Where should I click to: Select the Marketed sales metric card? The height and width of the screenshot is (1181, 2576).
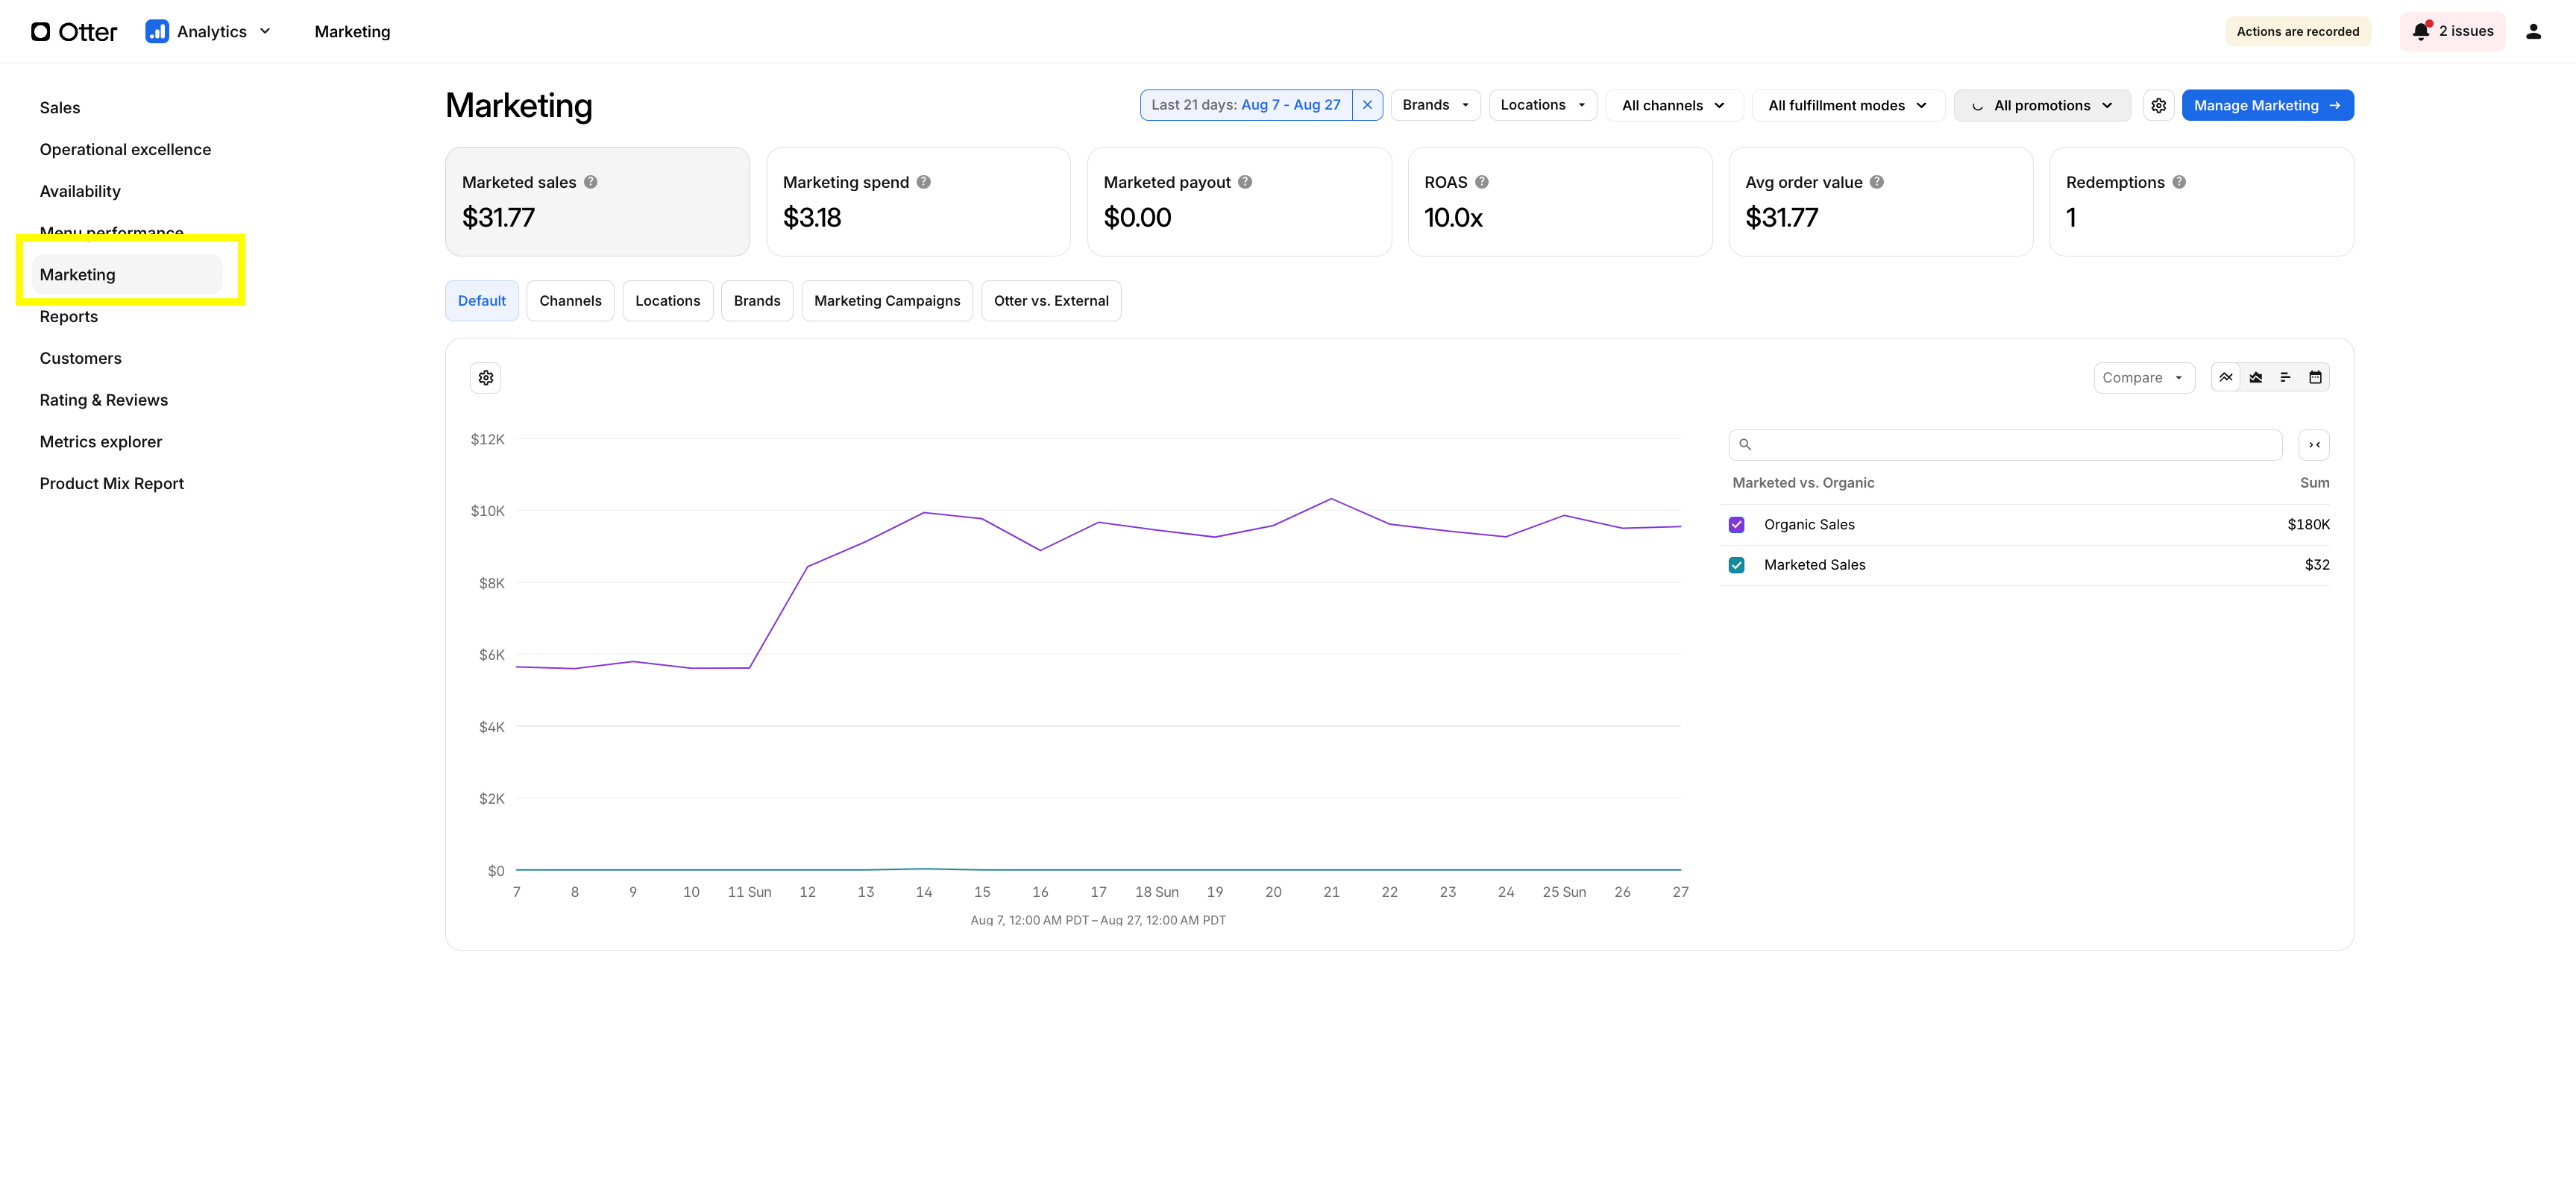click(597, 202)
